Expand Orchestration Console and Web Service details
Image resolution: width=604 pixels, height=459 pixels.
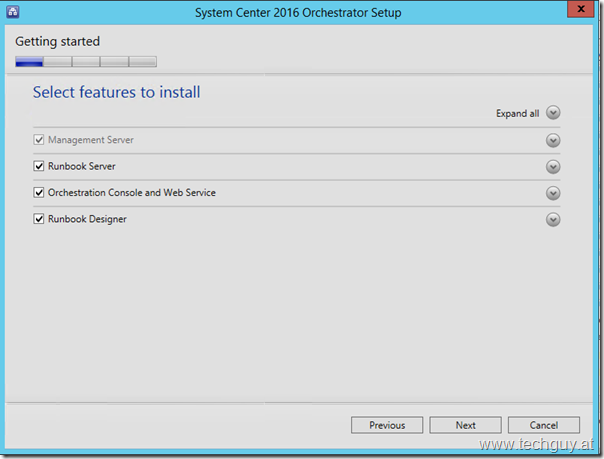(x=553, y=193)
